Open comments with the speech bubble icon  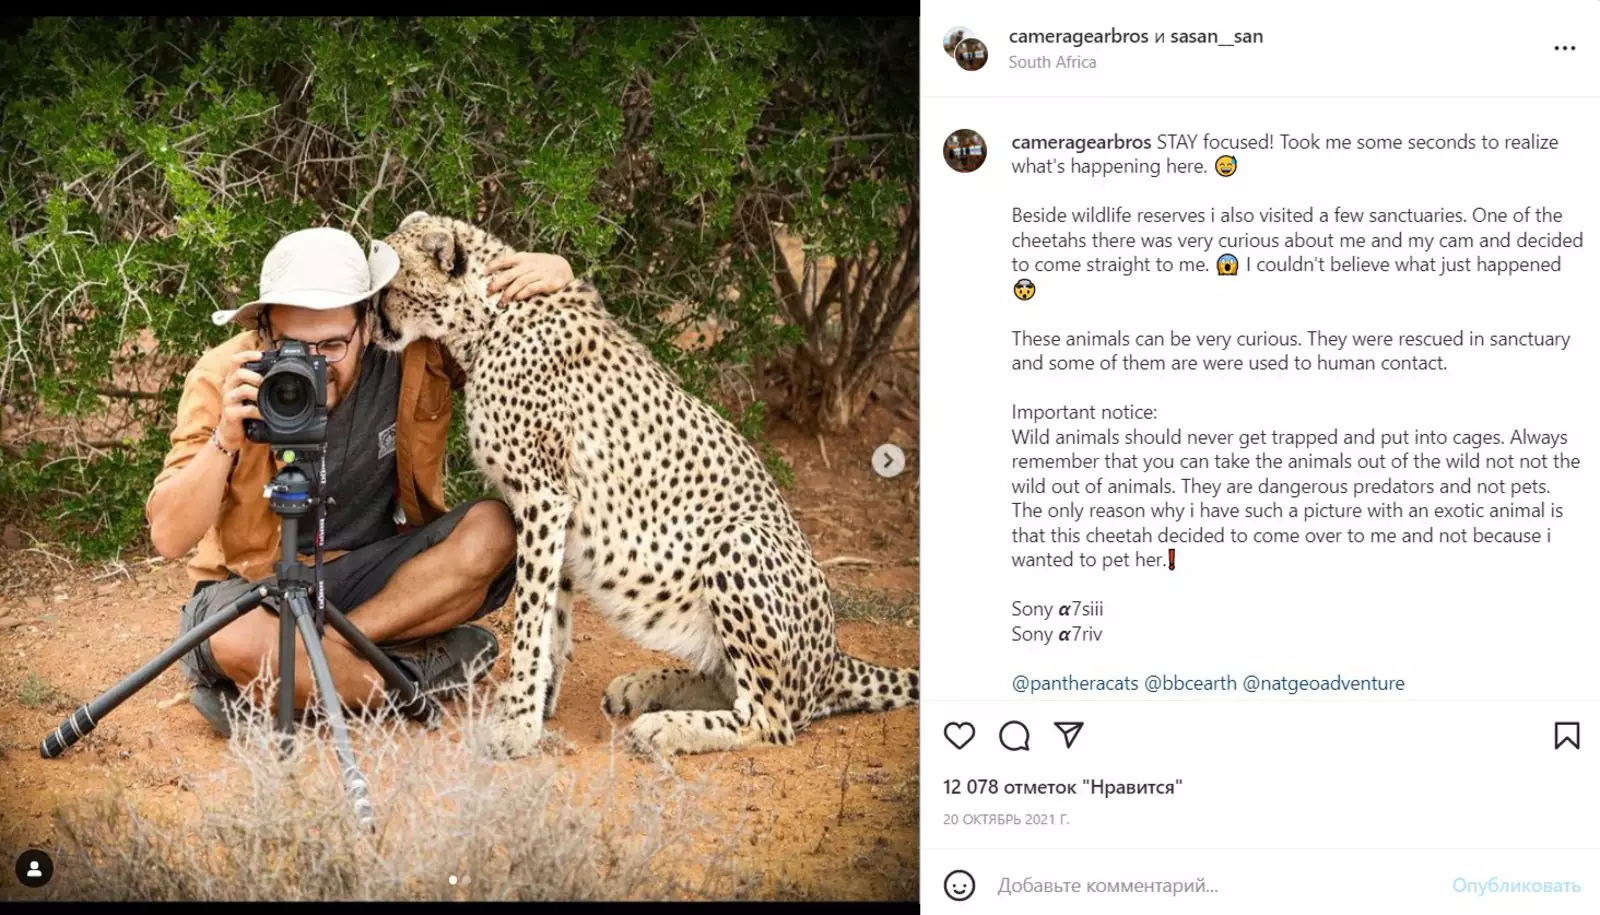pos(1014,736)
